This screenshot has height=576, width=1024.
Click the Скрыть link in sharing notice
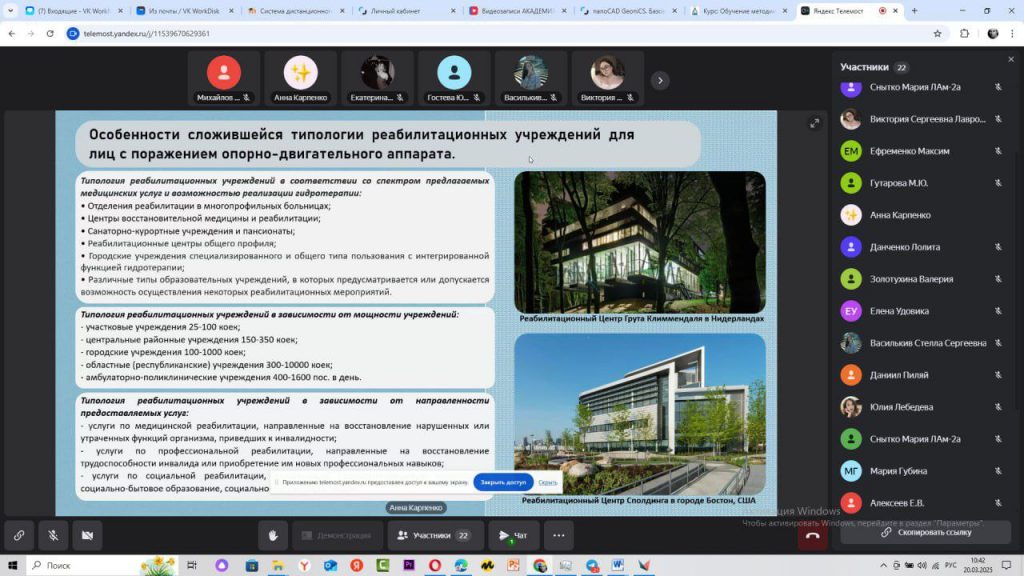(548, 482)
